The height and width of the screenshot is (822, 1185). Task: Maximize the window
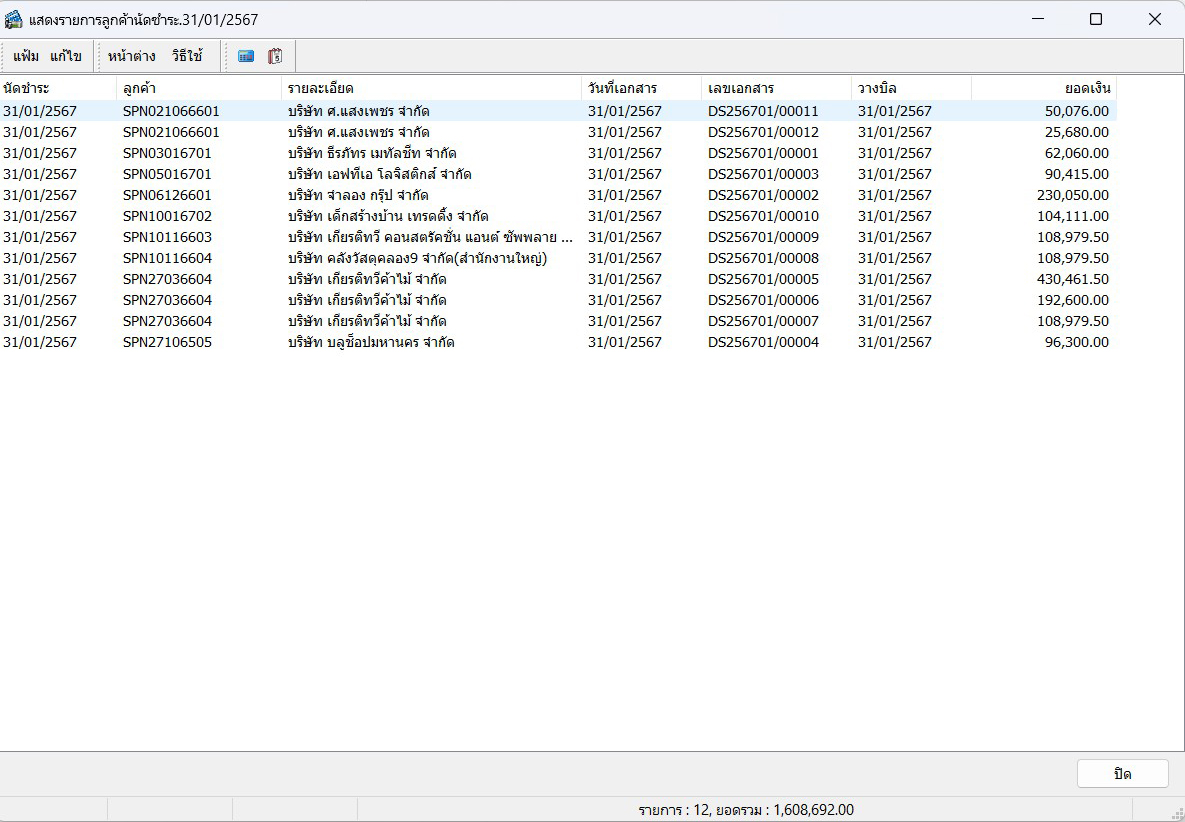[1096, 19]
